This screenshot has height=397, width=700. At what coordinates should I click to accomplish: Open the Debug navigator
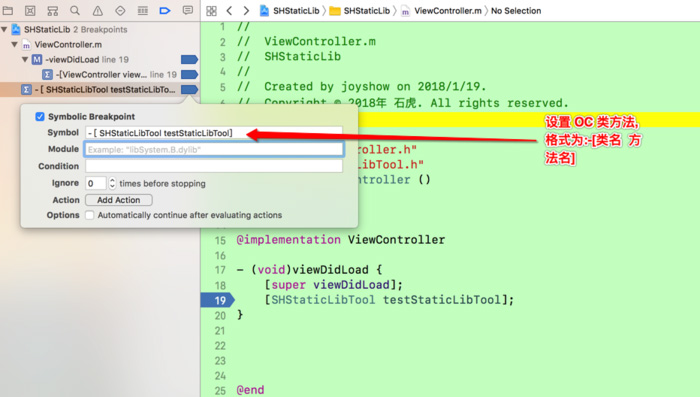tap(142, 10)
